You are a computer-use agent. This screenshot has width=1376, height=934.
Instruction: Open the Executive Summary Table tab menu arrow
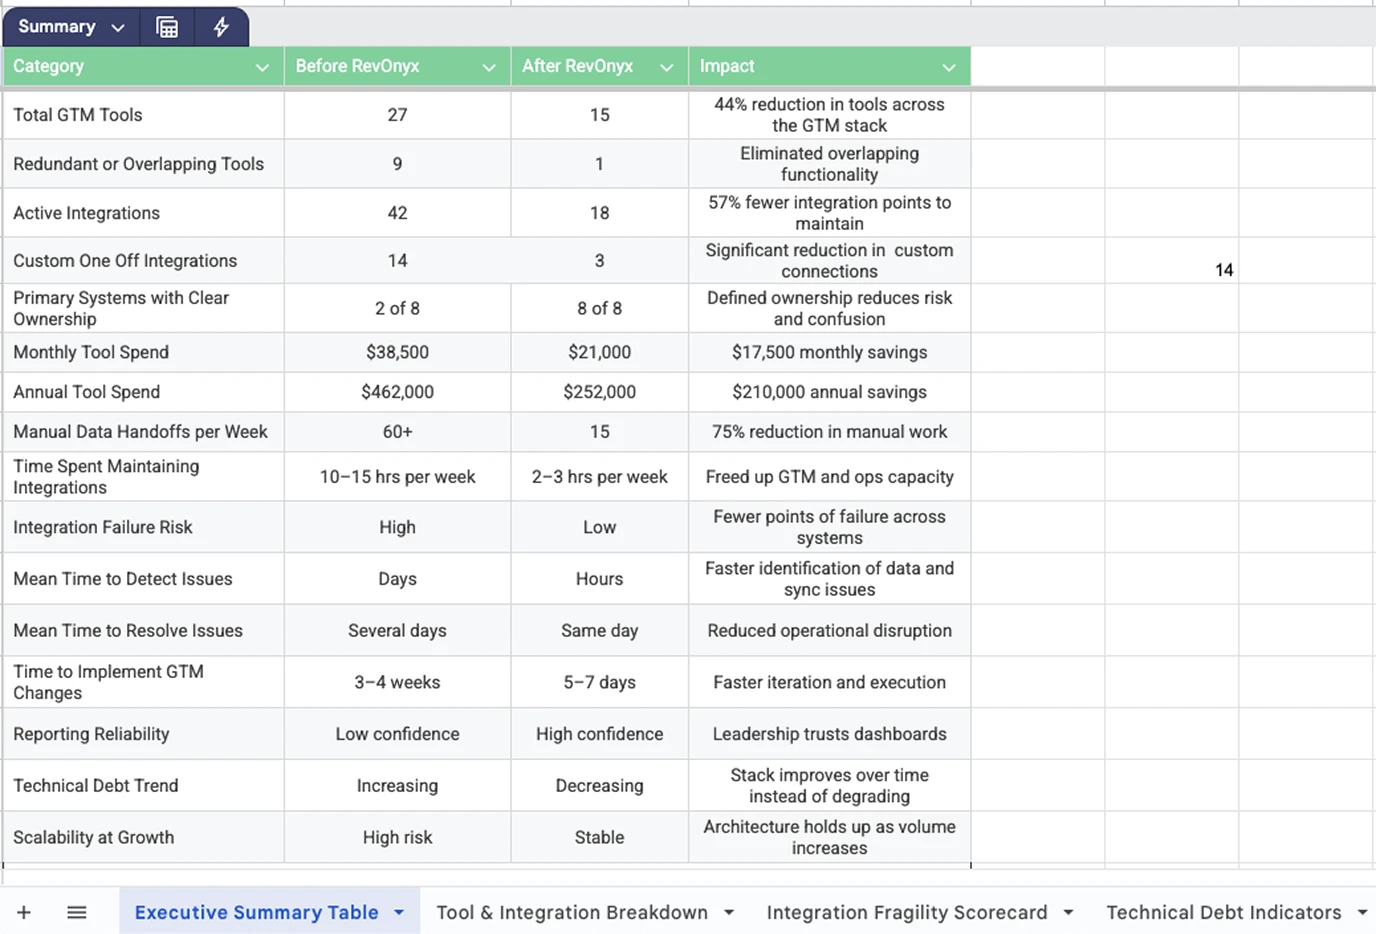pos(399,912)
